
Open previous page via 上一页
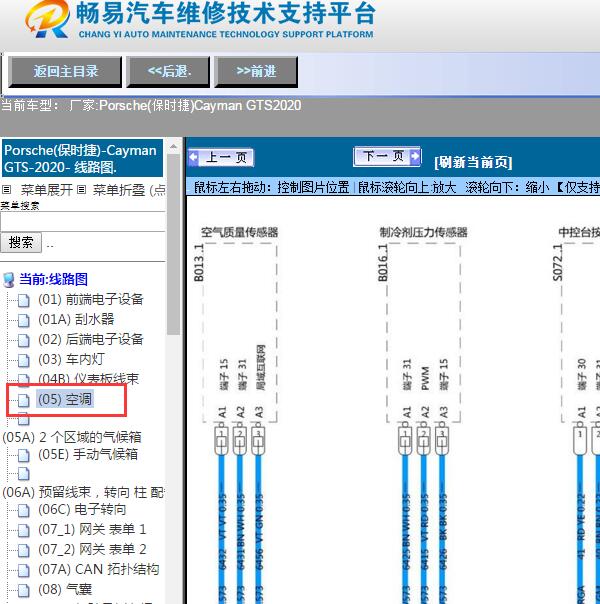[x=221, y=158]
